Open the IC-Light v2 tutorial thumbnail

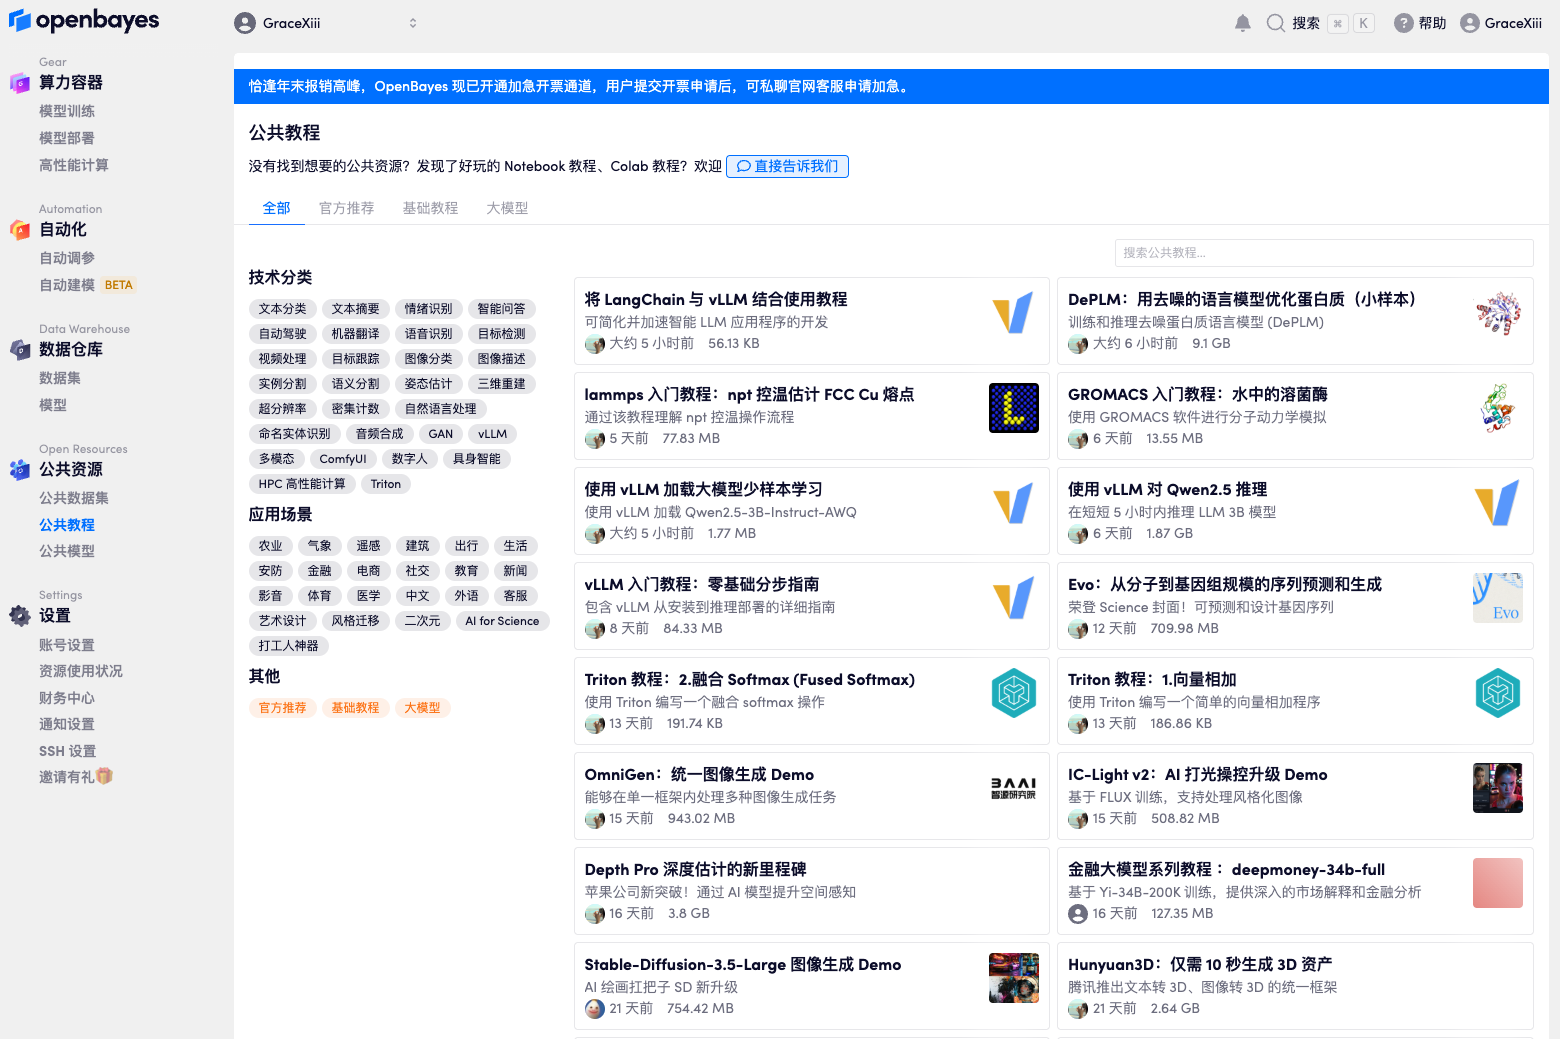pos(1497,788)
